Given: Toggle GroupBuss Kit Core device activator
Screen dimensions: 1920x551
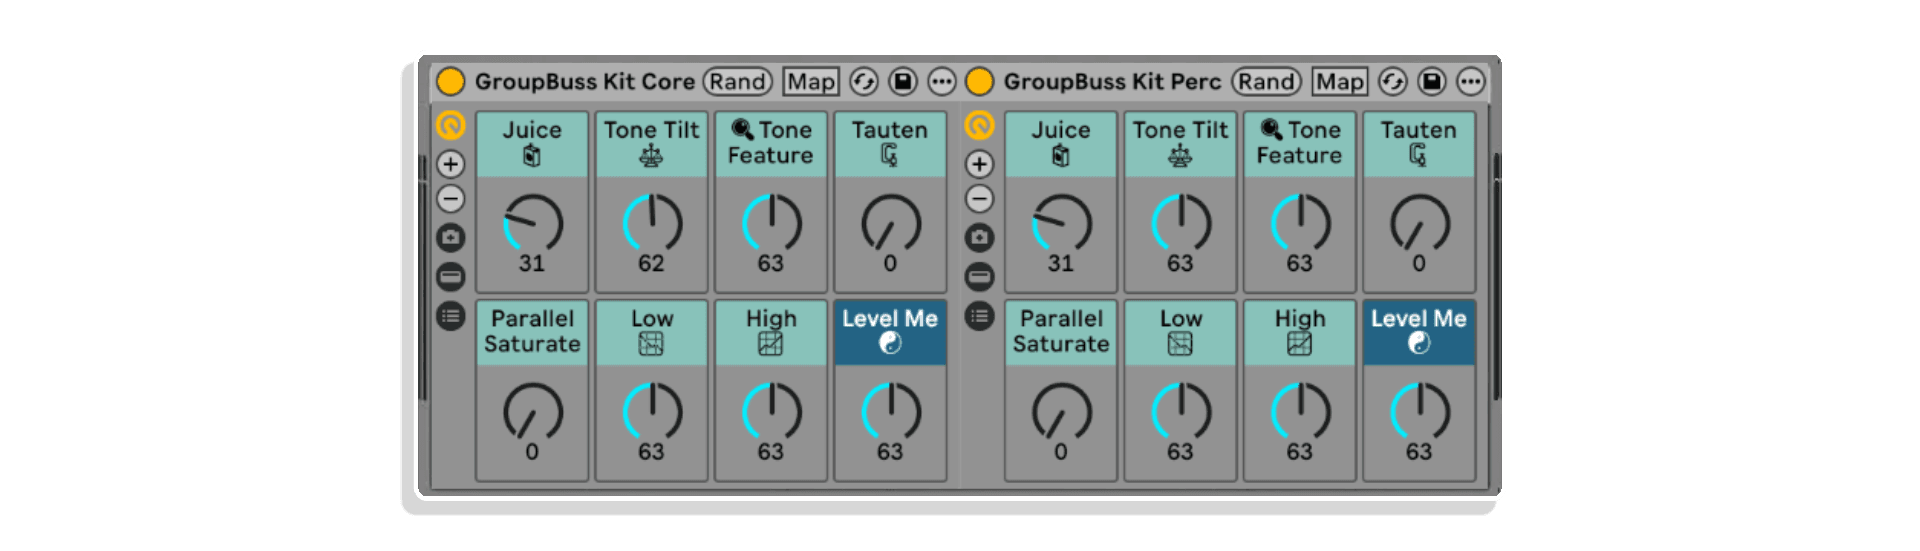Looking at the screenshot, I should pos(451,81).
